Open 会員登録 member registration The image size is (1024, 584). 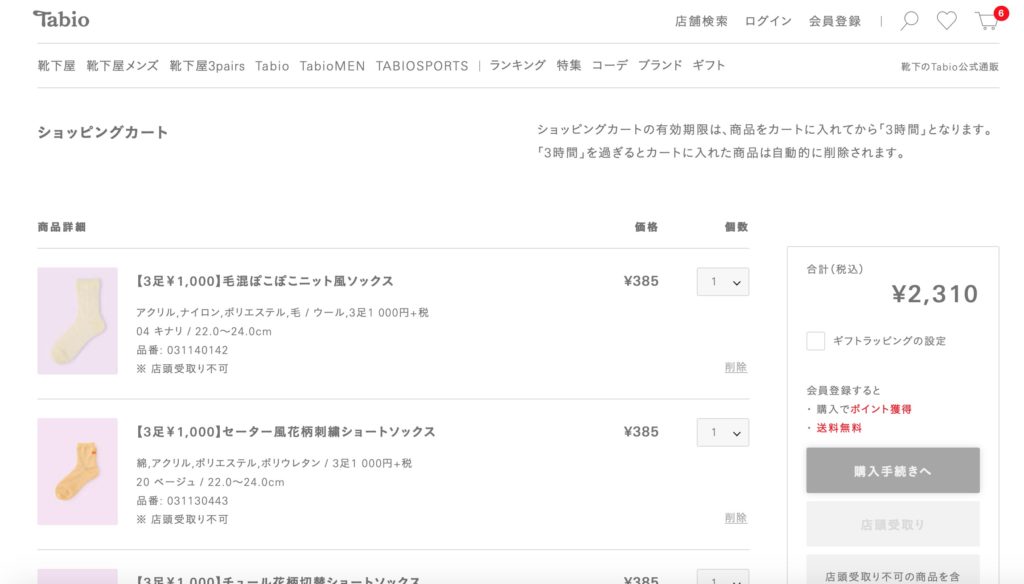[835, 21]
